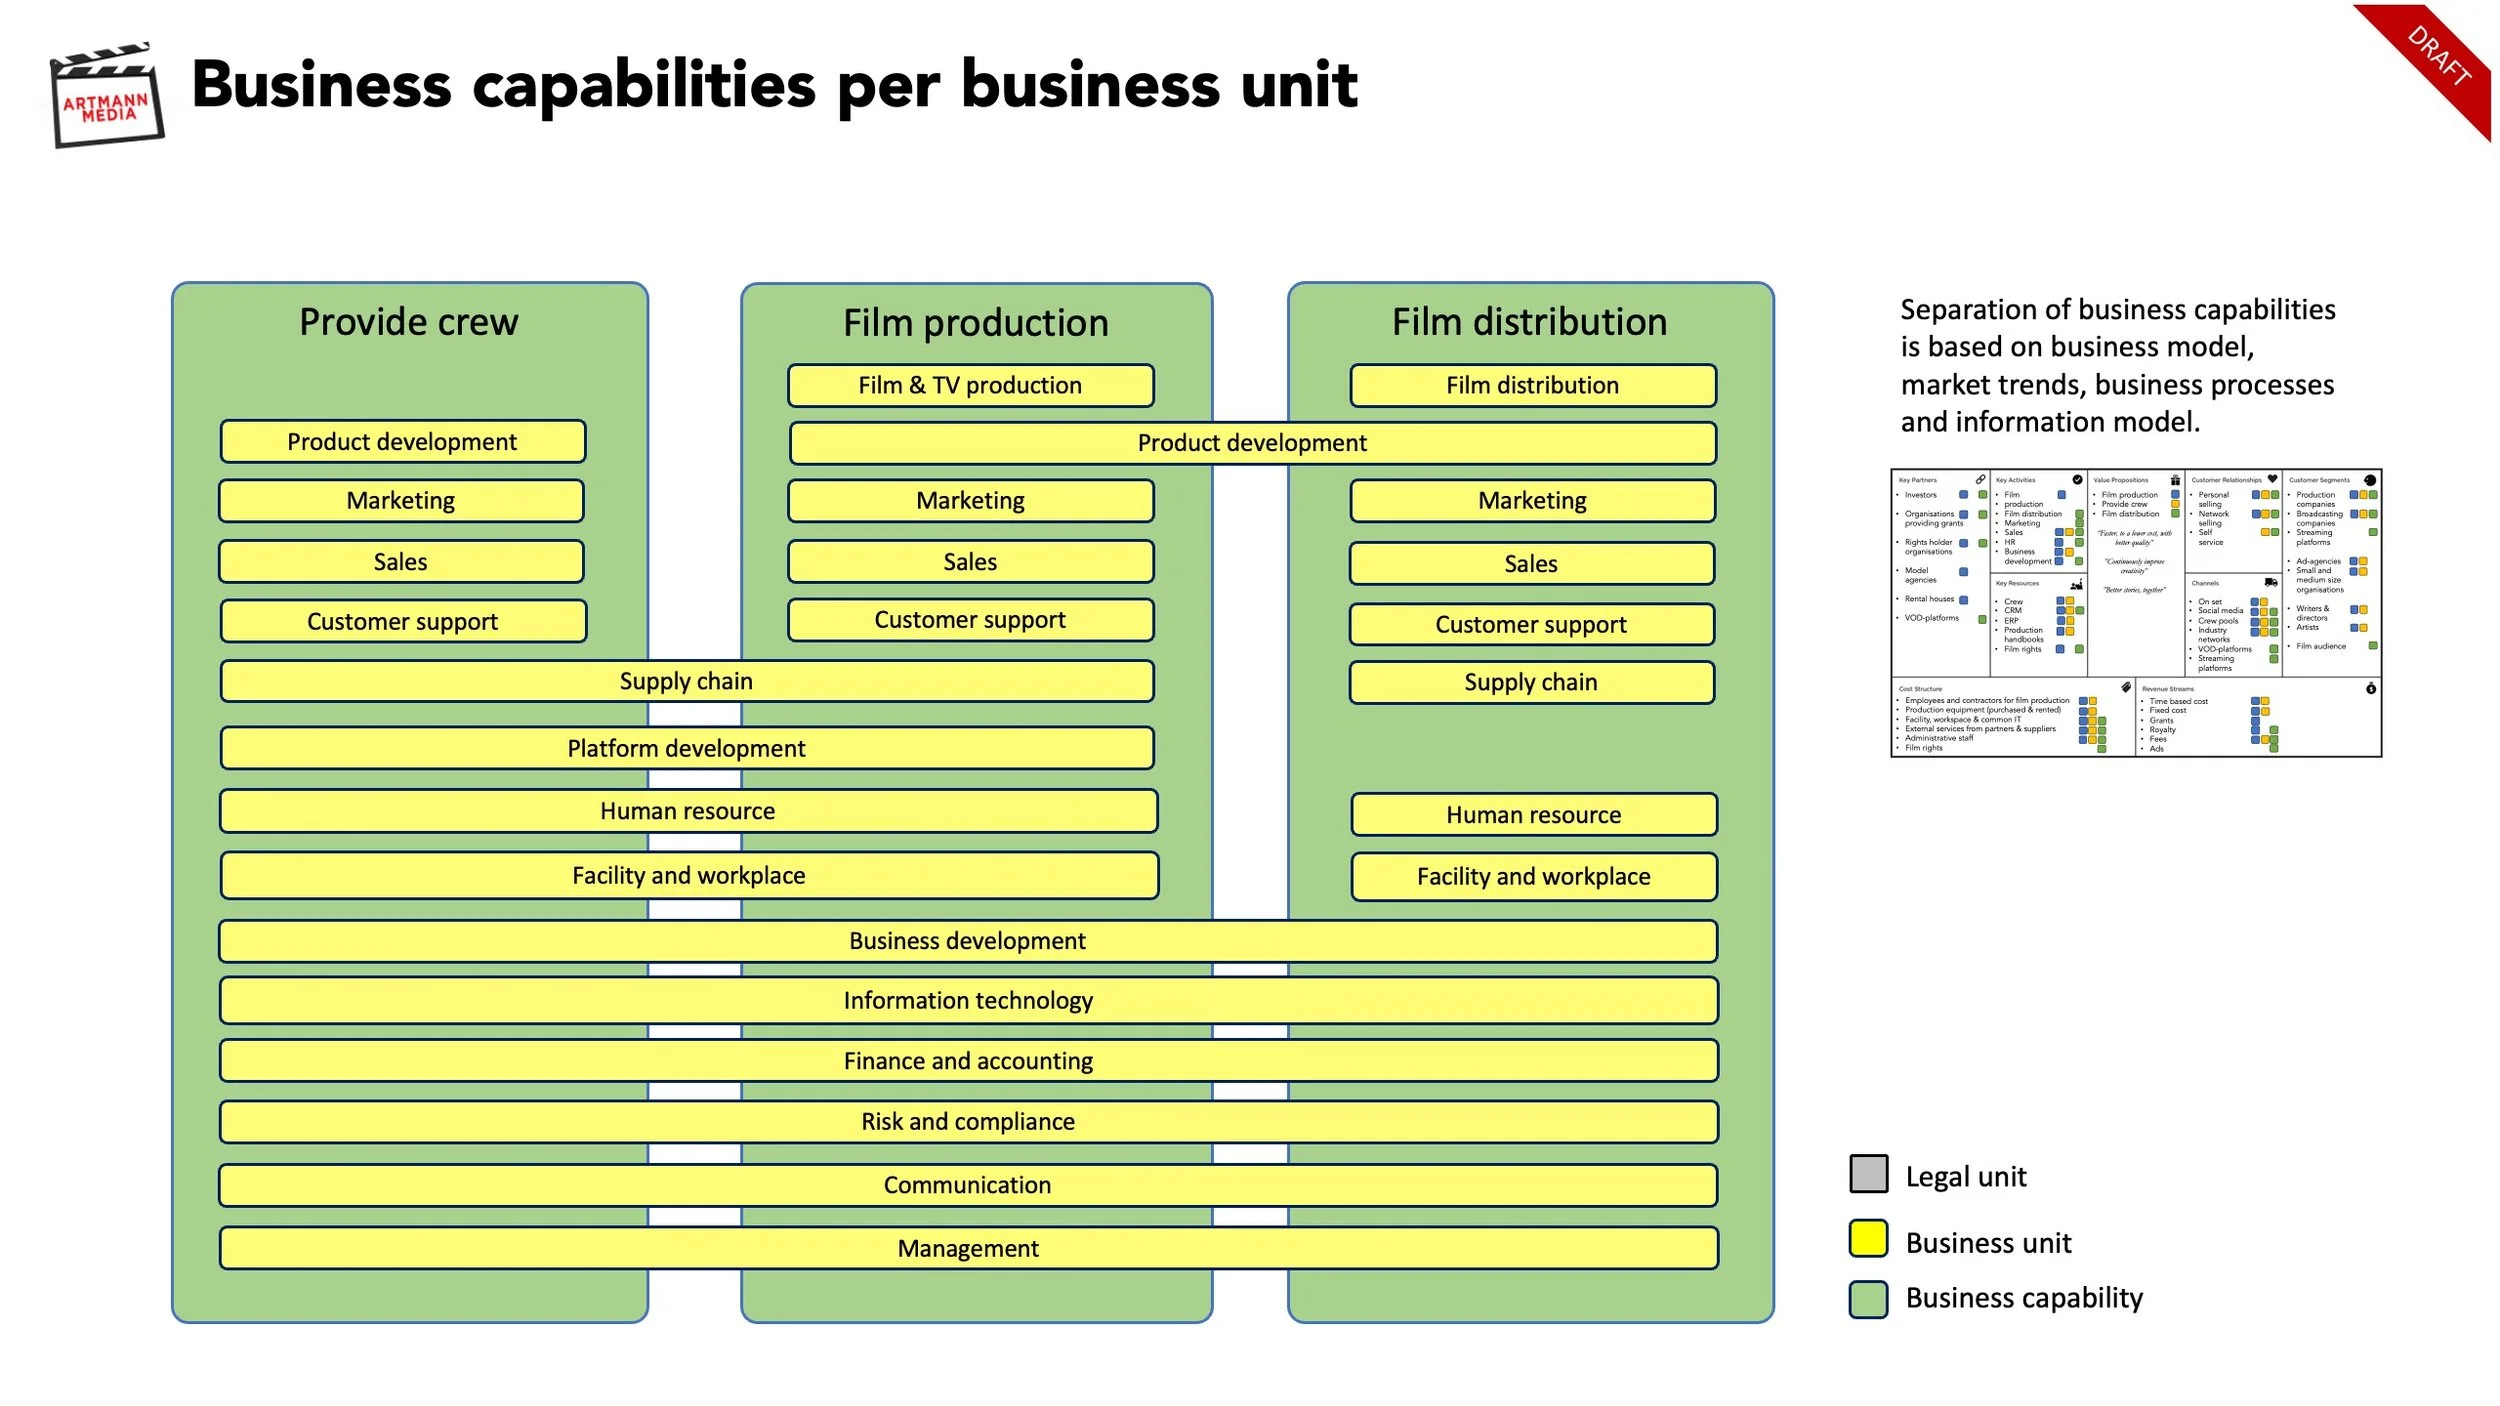This screenshot has height=1406, width=2500.
Task: Click the Management capability bar
Action: (x=968, y=1249)
